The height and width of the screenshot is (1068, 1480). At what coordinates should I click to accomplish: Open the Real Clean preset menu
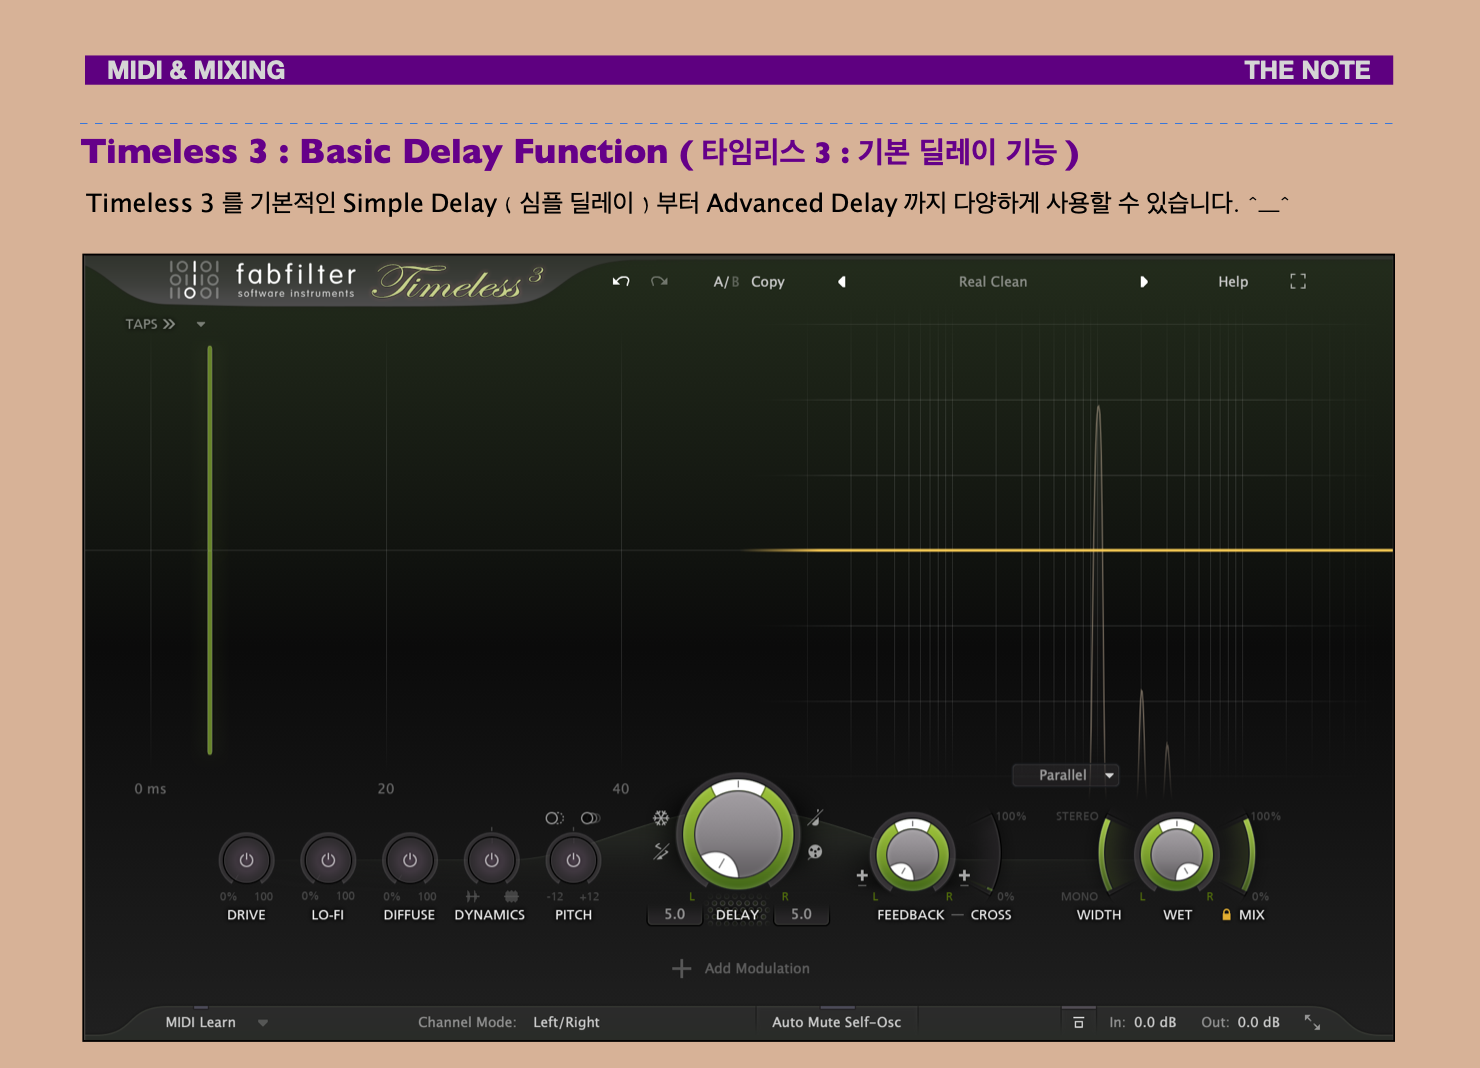(x=993, y=282)
